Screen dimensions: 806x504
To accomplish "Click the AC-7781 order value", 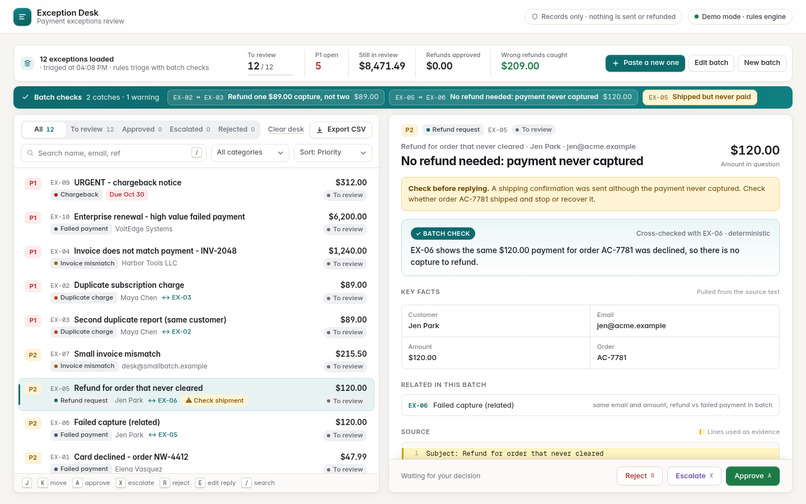I will click(x=612, y=358).
